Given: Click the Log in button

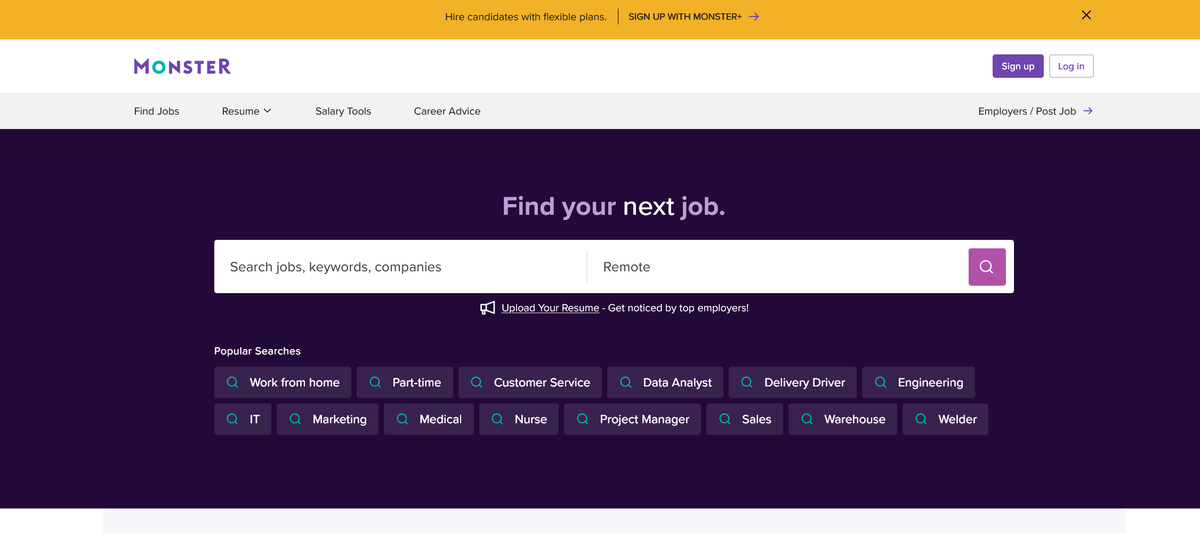Looking at the screenshot, I should pos(1071,66).
